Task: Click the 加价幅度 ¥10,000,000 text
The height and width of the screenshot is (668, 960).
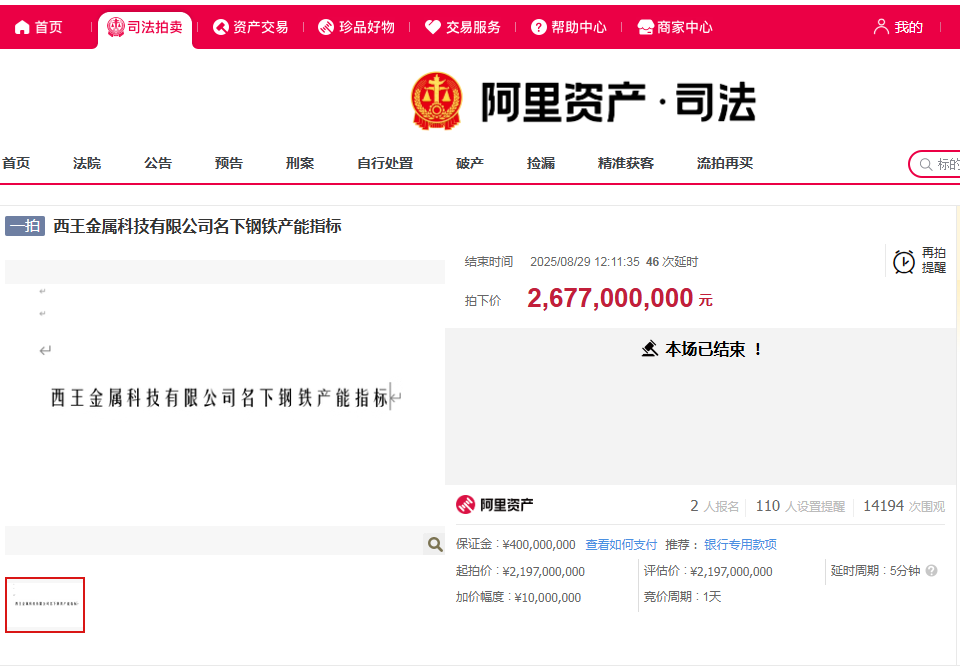Action: [518, 597]
